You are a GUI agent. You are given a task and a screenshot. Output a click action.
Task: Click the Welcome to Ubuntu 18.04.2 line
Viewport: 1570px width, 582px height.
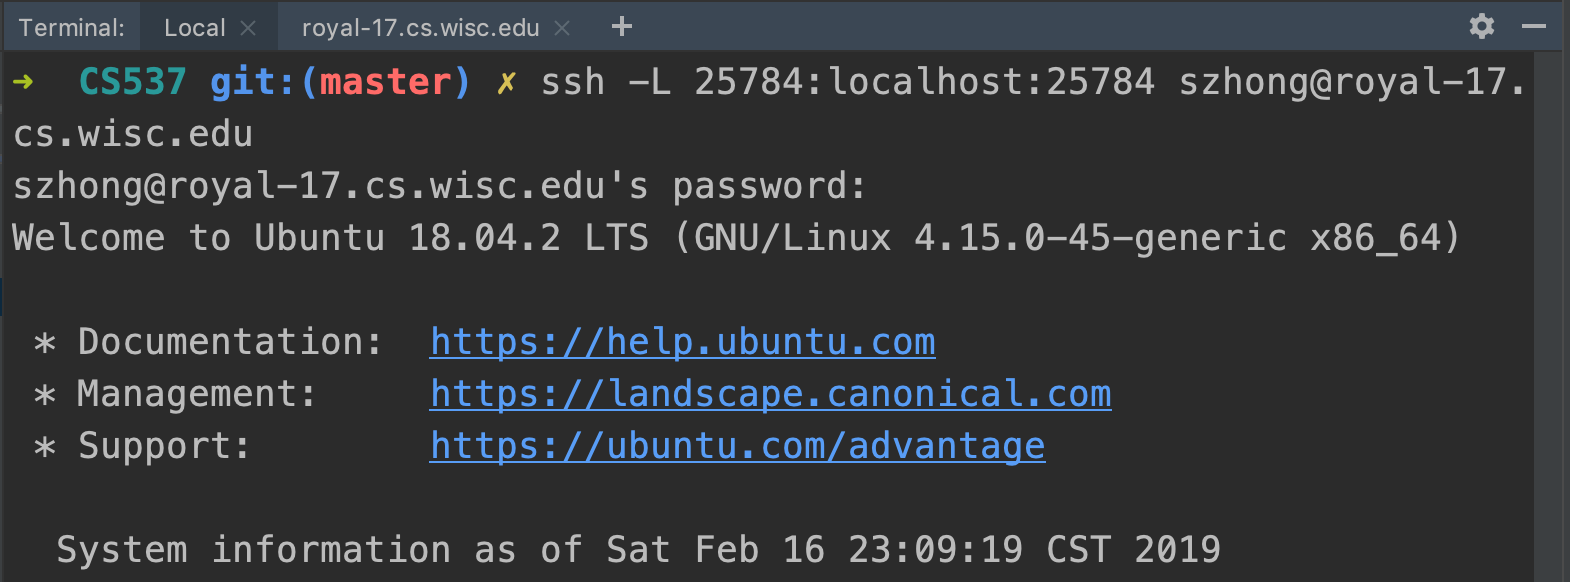(x=736, y=238)
